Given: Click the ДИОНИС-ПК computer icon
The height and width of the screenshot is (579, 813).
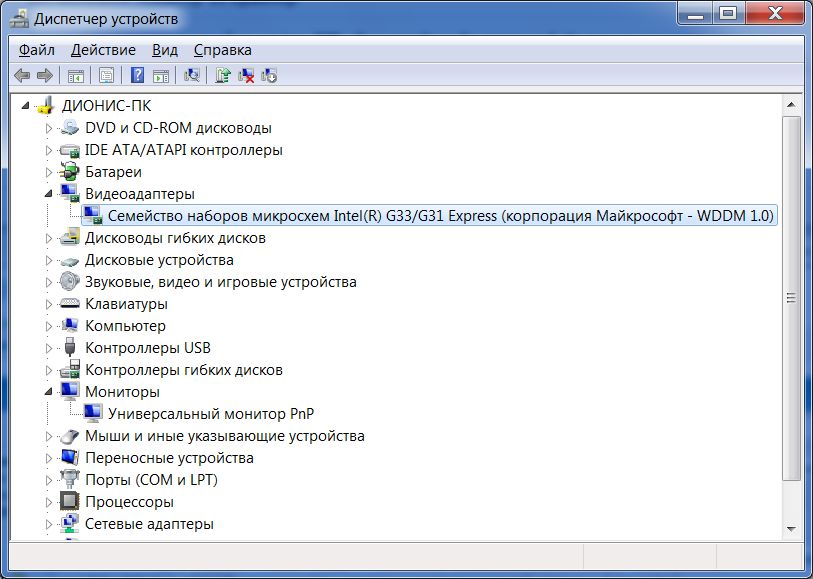Looking at the screenshot, I should [45, 106].
